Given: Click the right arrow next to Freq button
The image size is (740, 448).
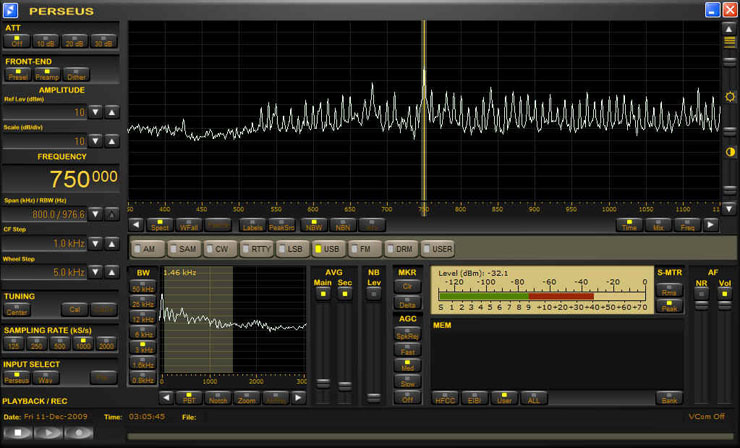Looking at the screenshot, I should click(711, 225).
